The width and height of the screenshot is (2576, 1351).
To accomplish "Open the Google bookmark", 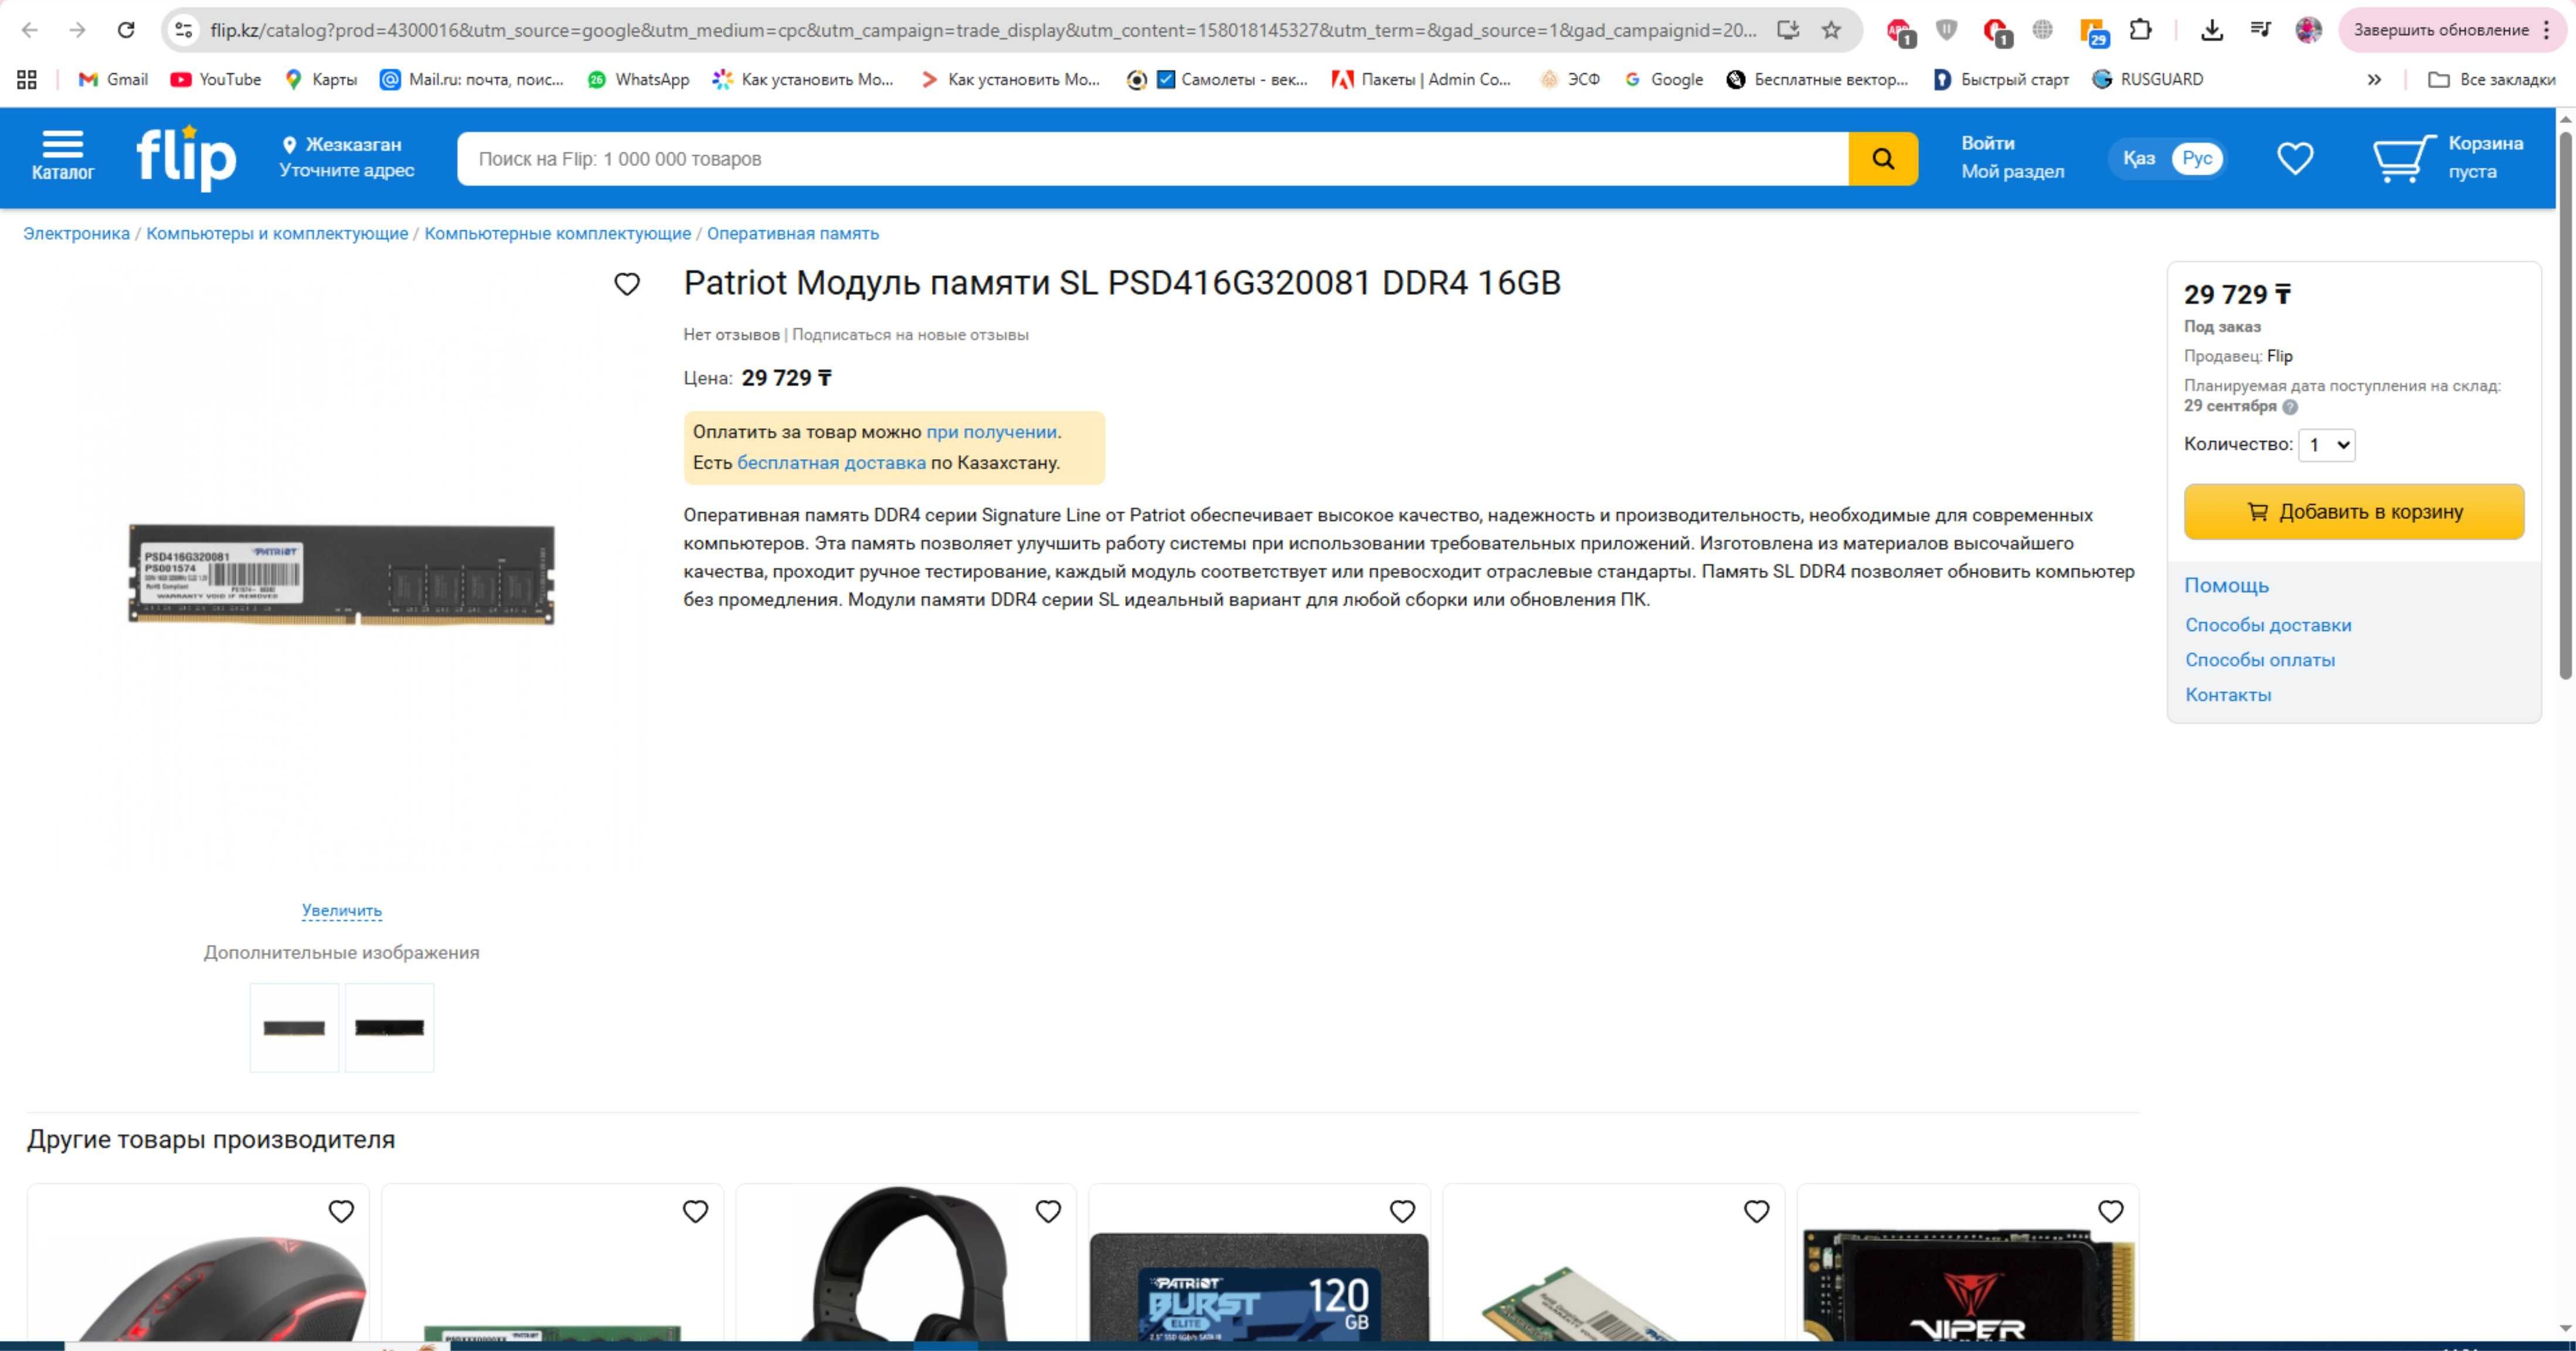I will coord(1663,79).
